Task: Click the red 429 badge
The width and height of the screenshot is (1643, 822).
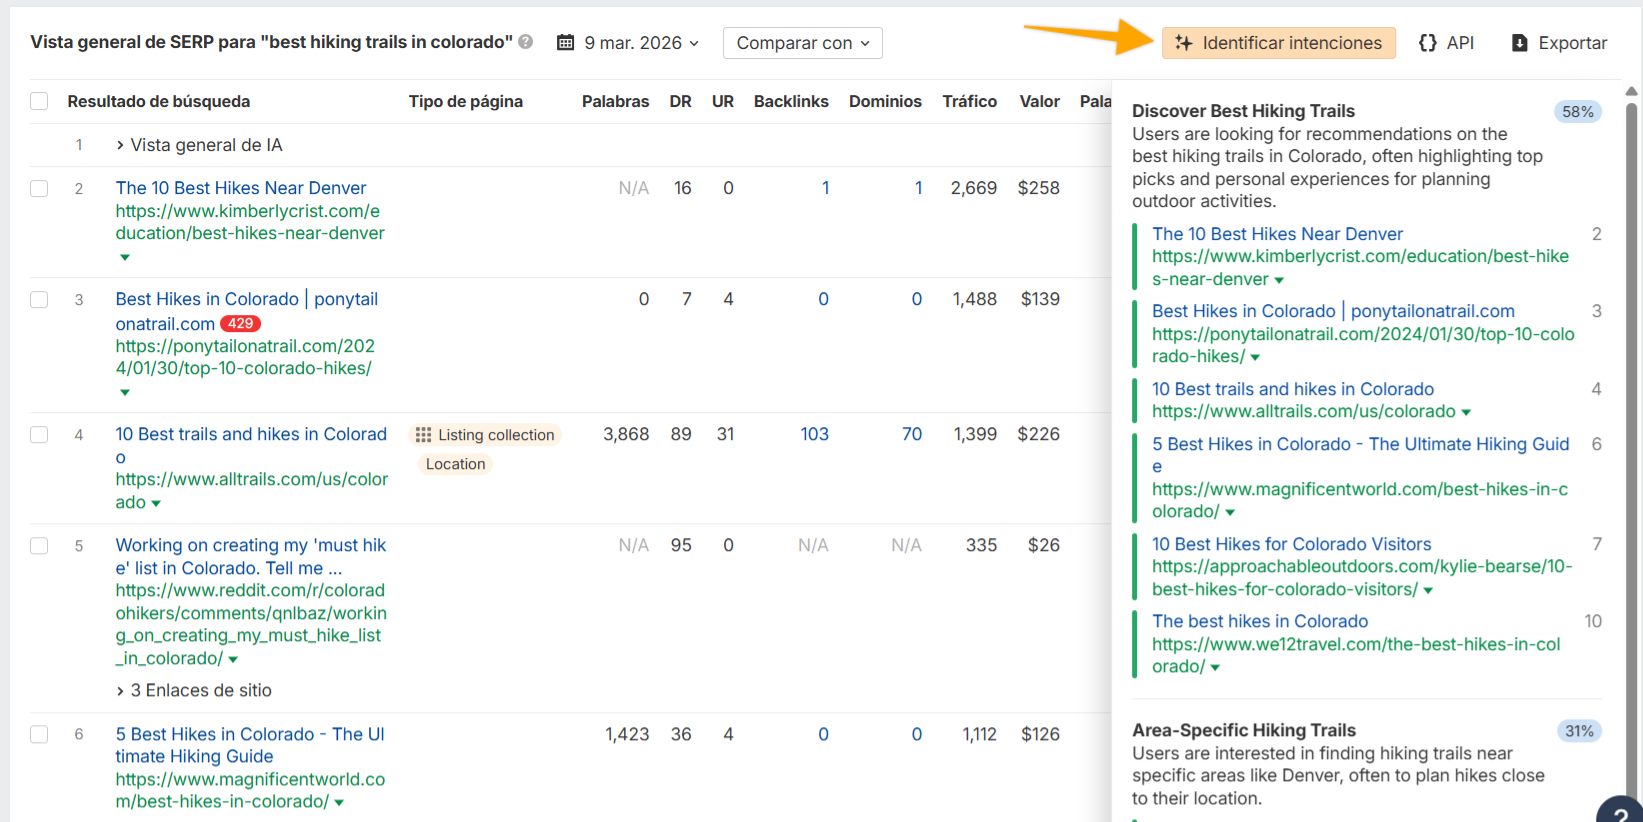Action: click(240, 324)
